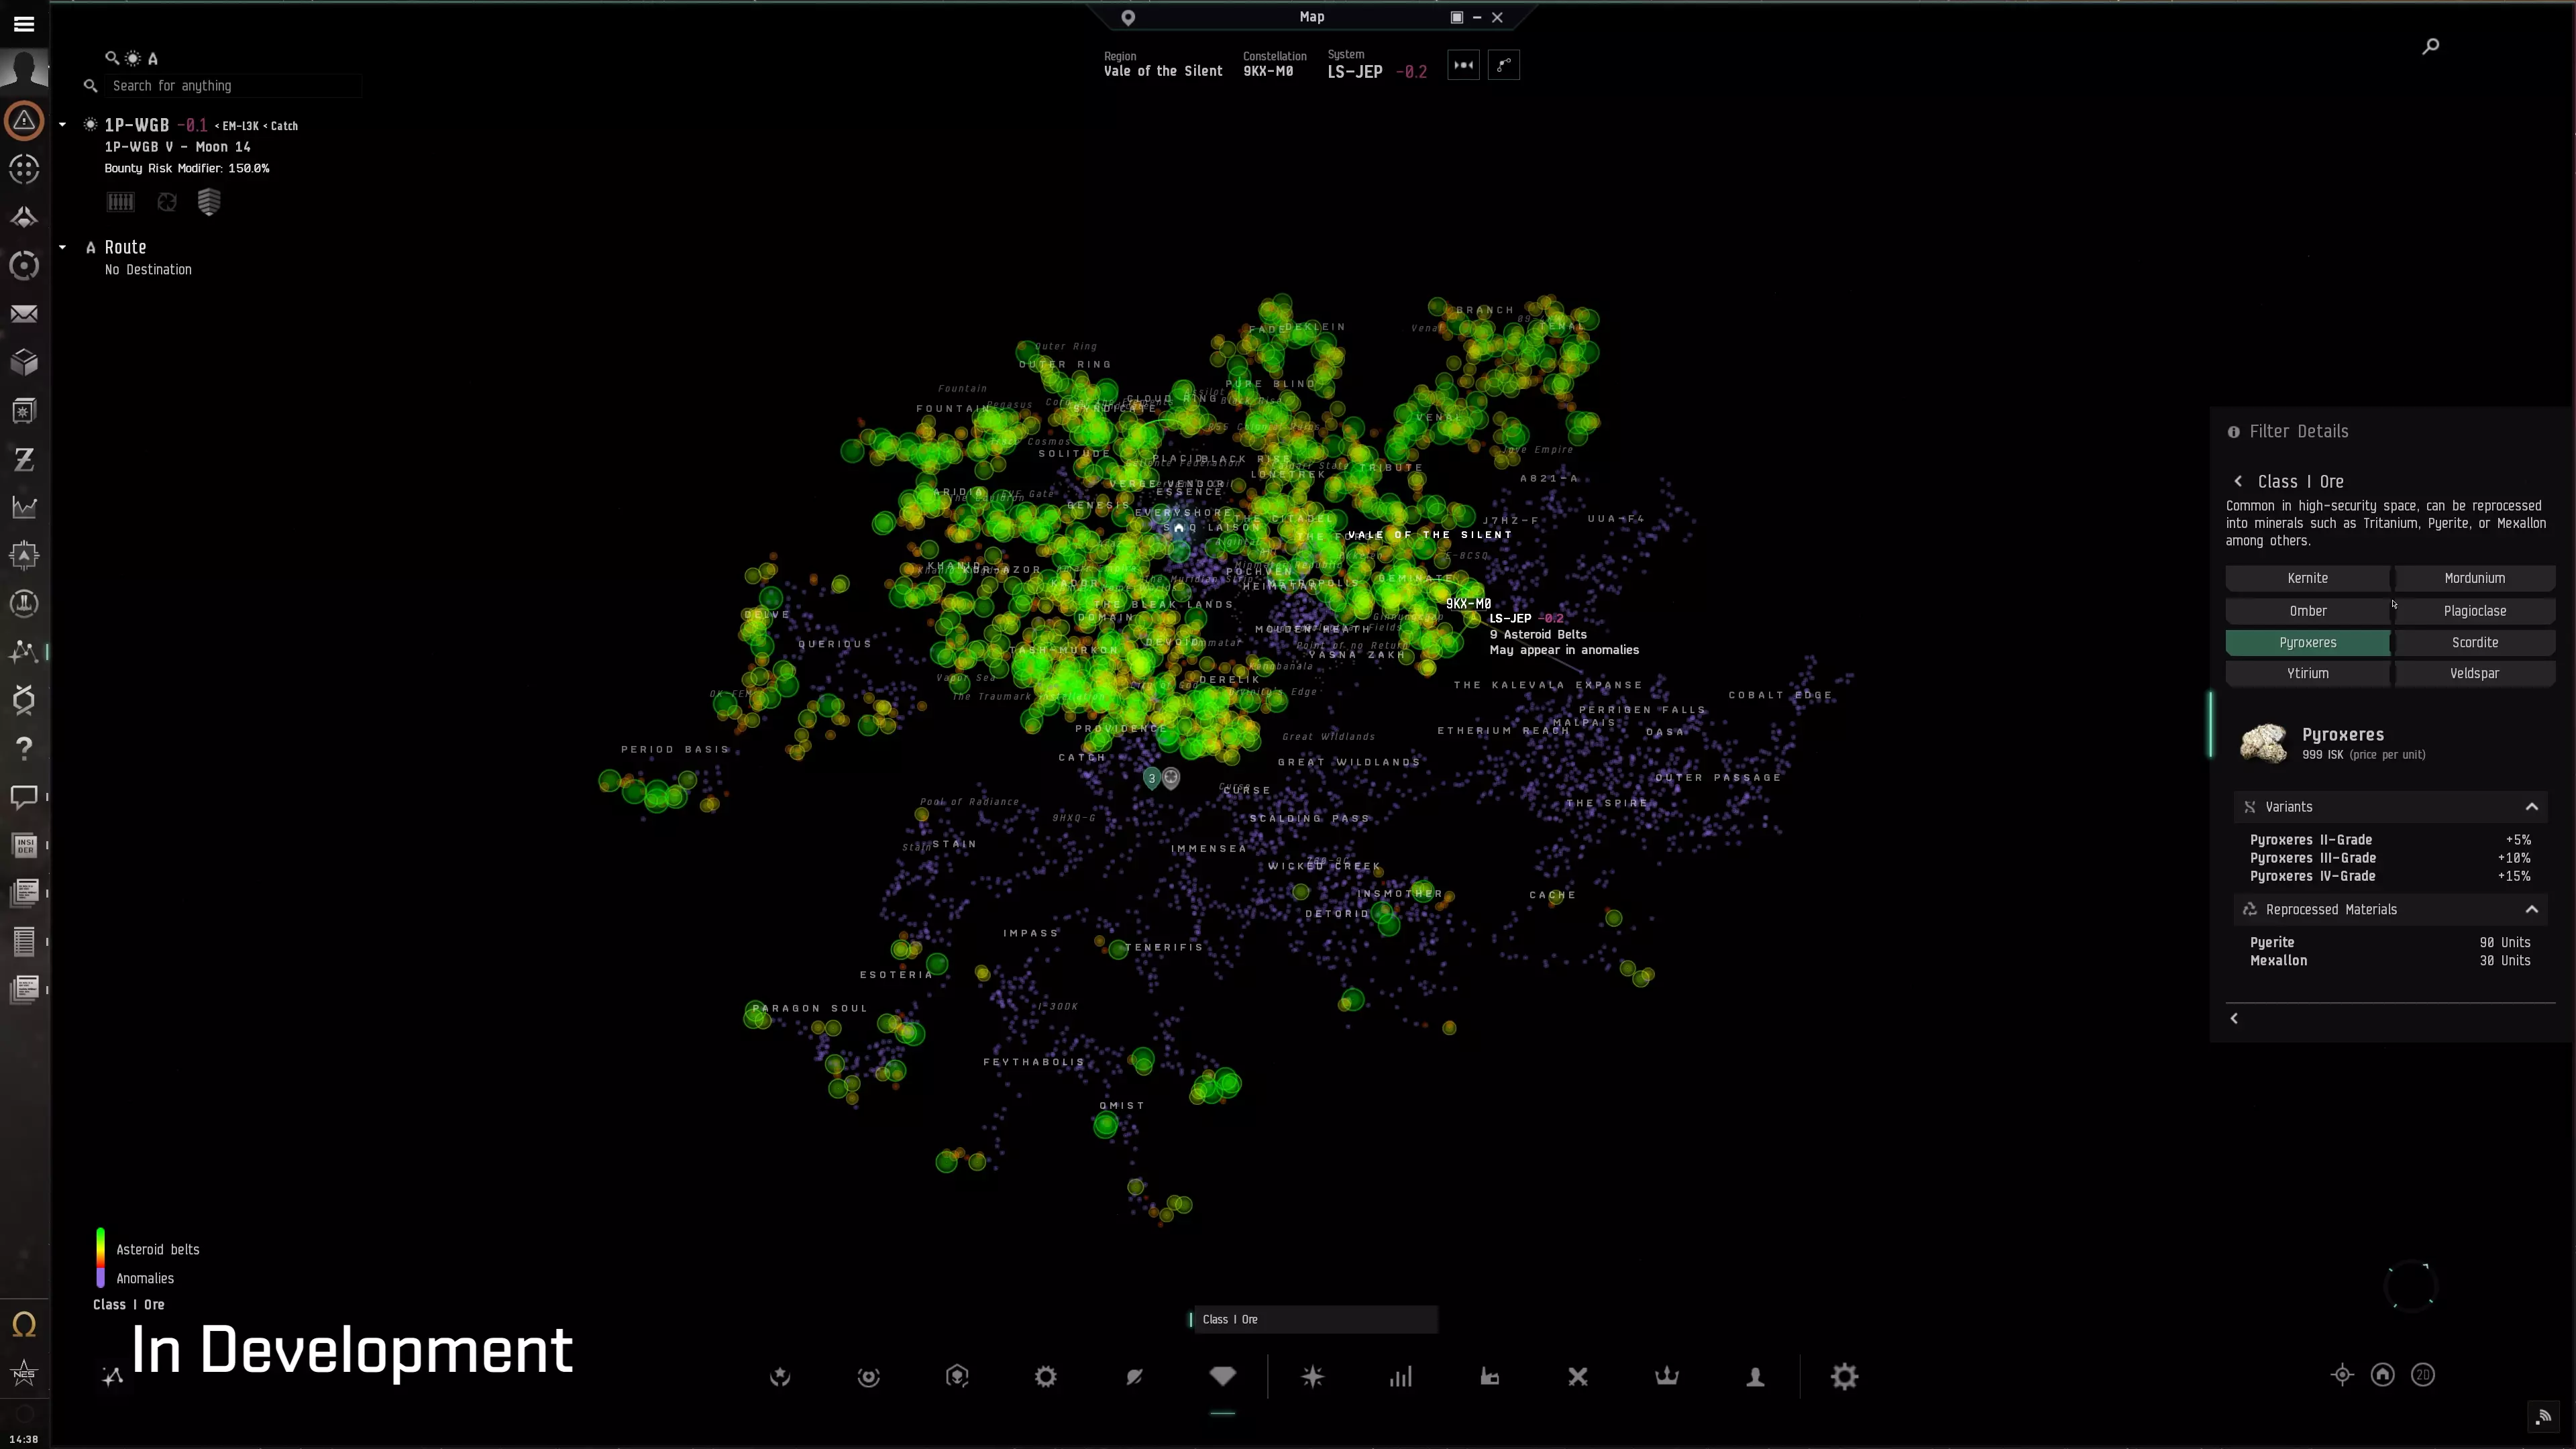Open sovereignty crown filter icon
Viewport: 2576px width, 1449px height.
click(1666, 1377)
